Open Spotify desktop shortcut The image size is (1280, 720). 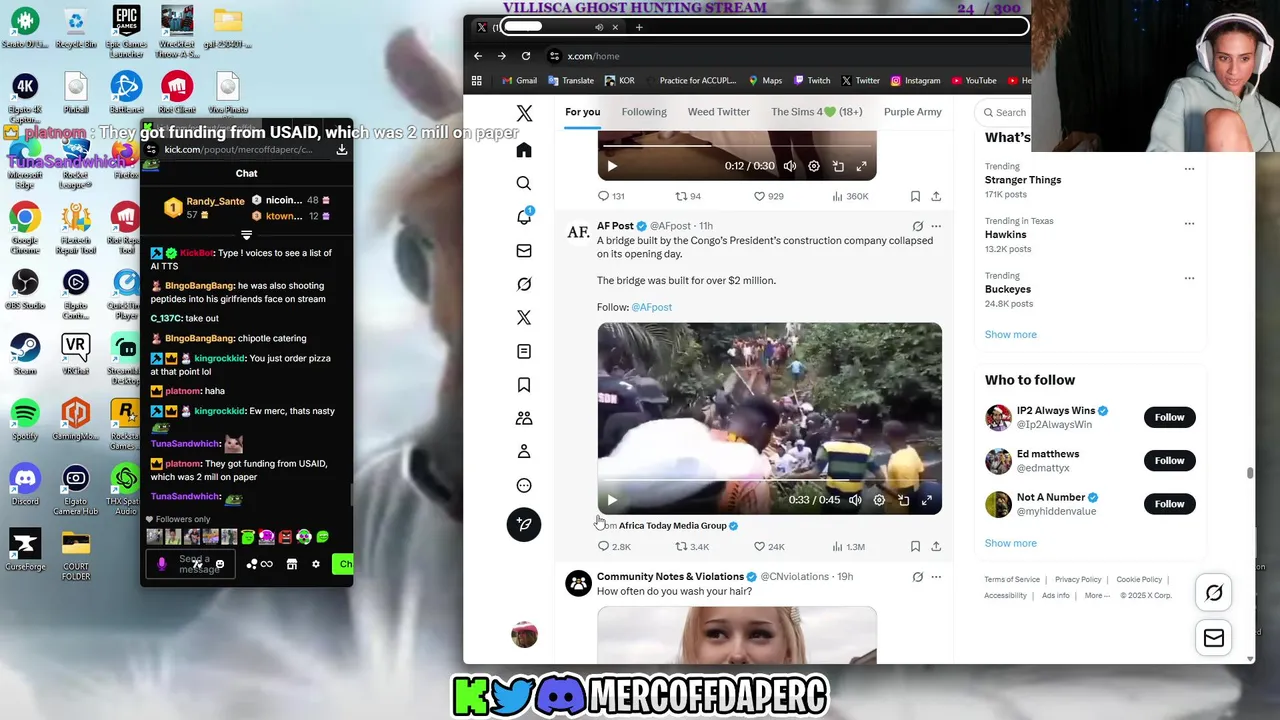25,420
